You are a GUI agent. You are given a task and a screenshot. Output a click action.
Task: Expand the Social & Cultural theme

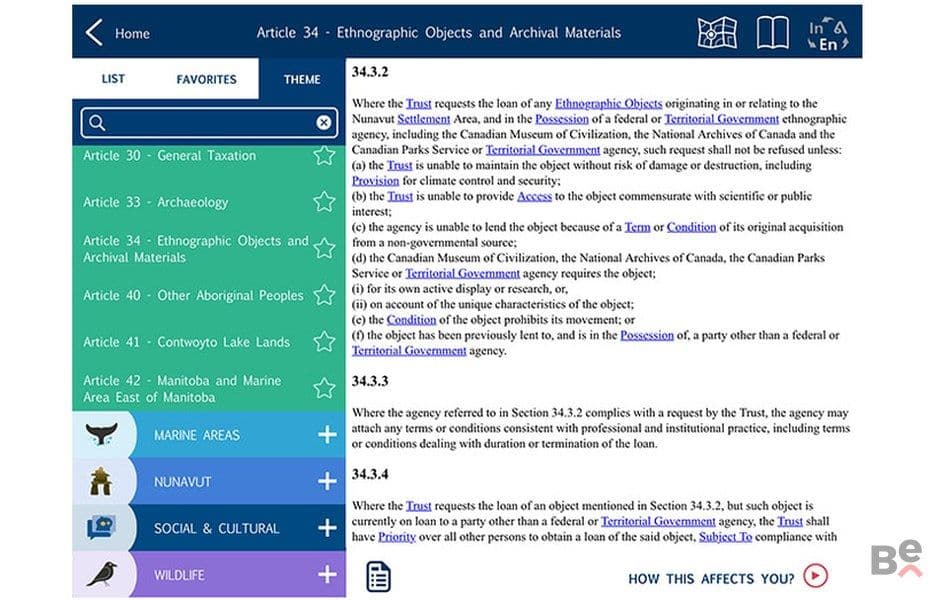(x=327, y=528)
